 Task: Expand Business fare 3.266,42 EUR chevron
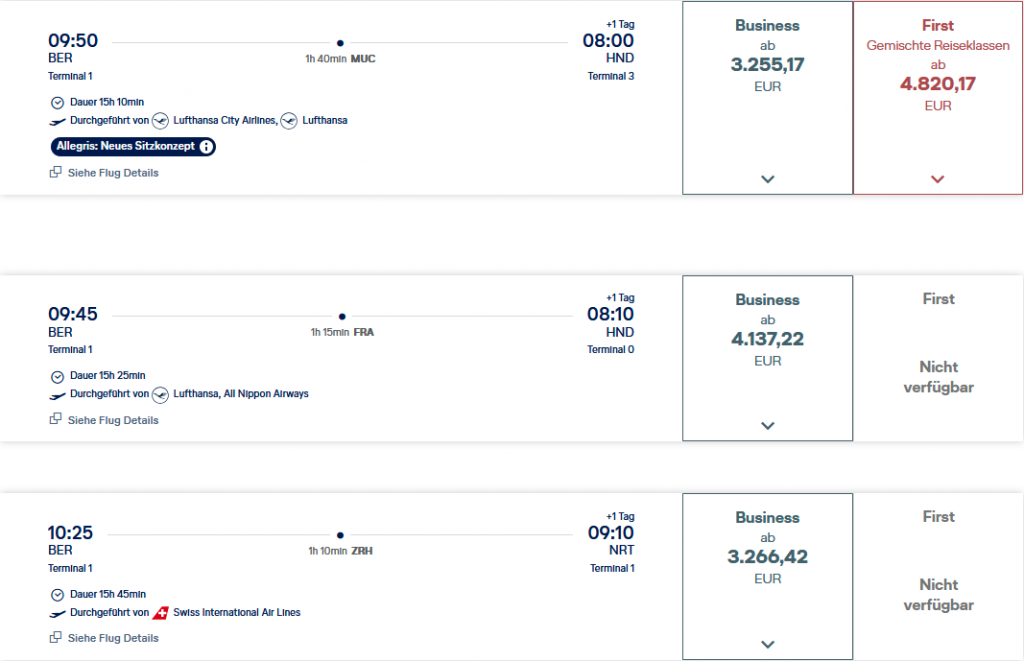coord(767,644)
